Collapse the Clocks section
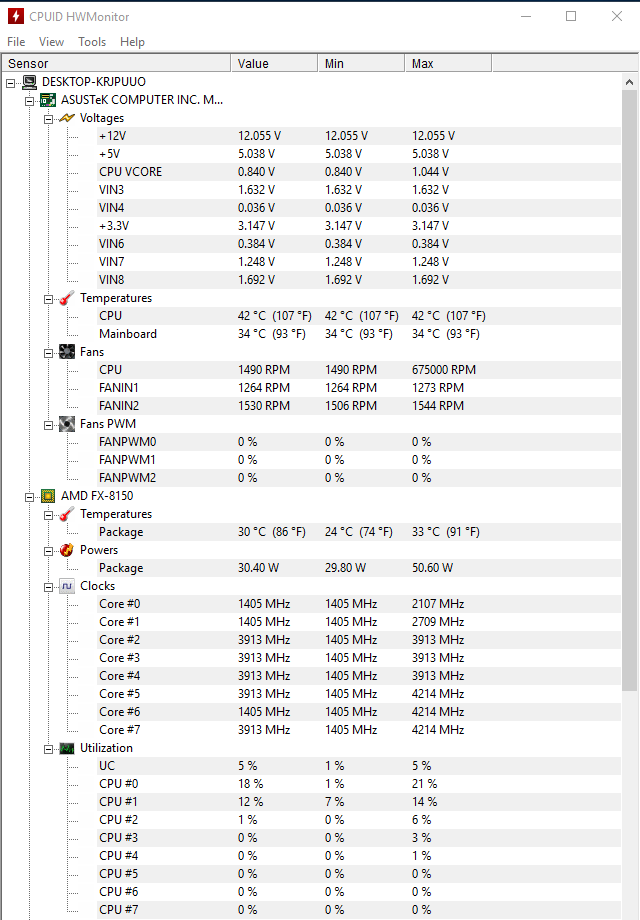 (x=49, y=587)
